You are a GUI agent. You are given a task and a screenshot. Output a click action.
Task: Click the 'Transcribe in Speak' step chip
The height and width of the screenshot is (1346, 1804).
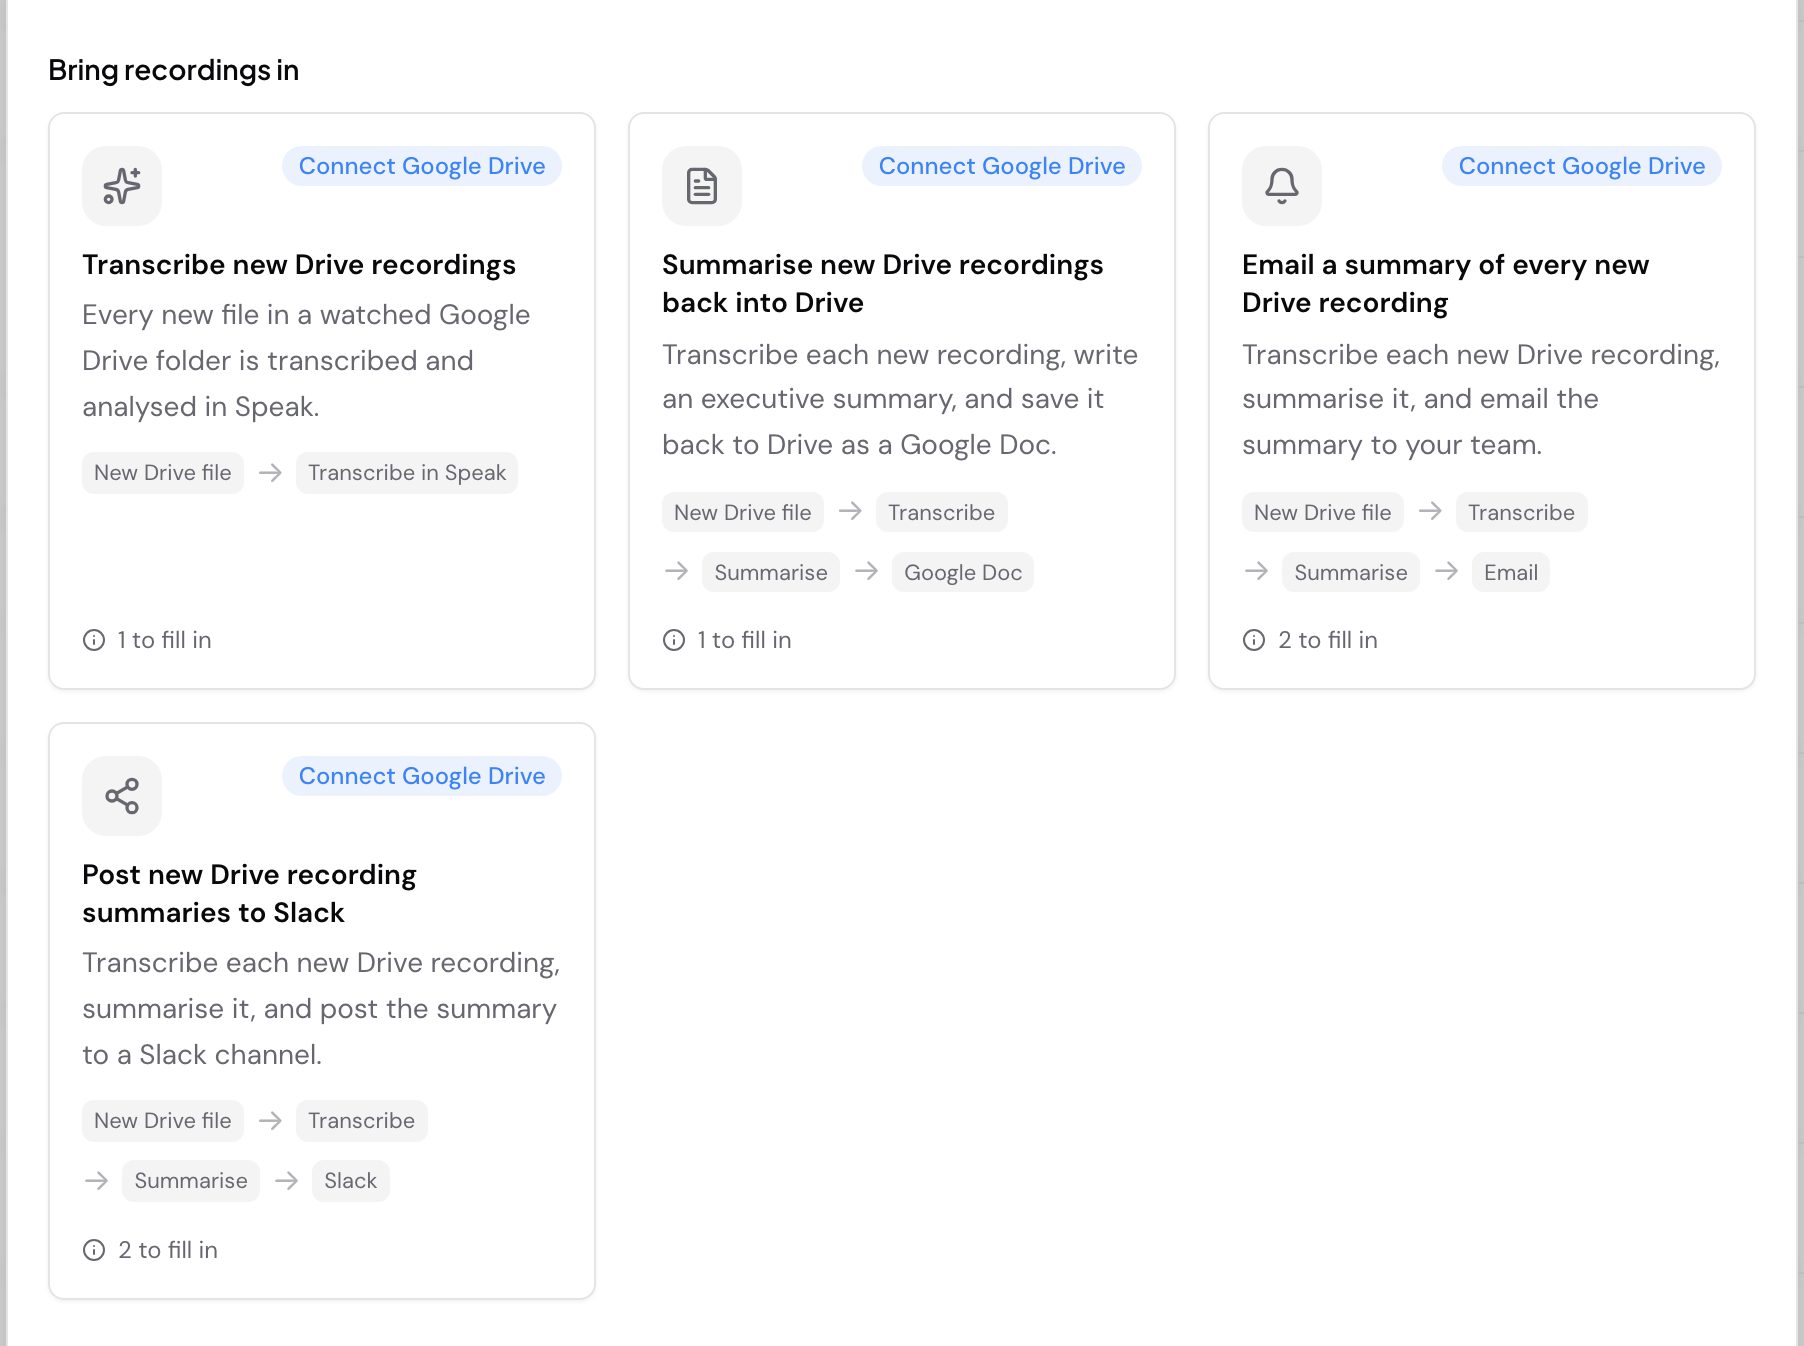407,473
